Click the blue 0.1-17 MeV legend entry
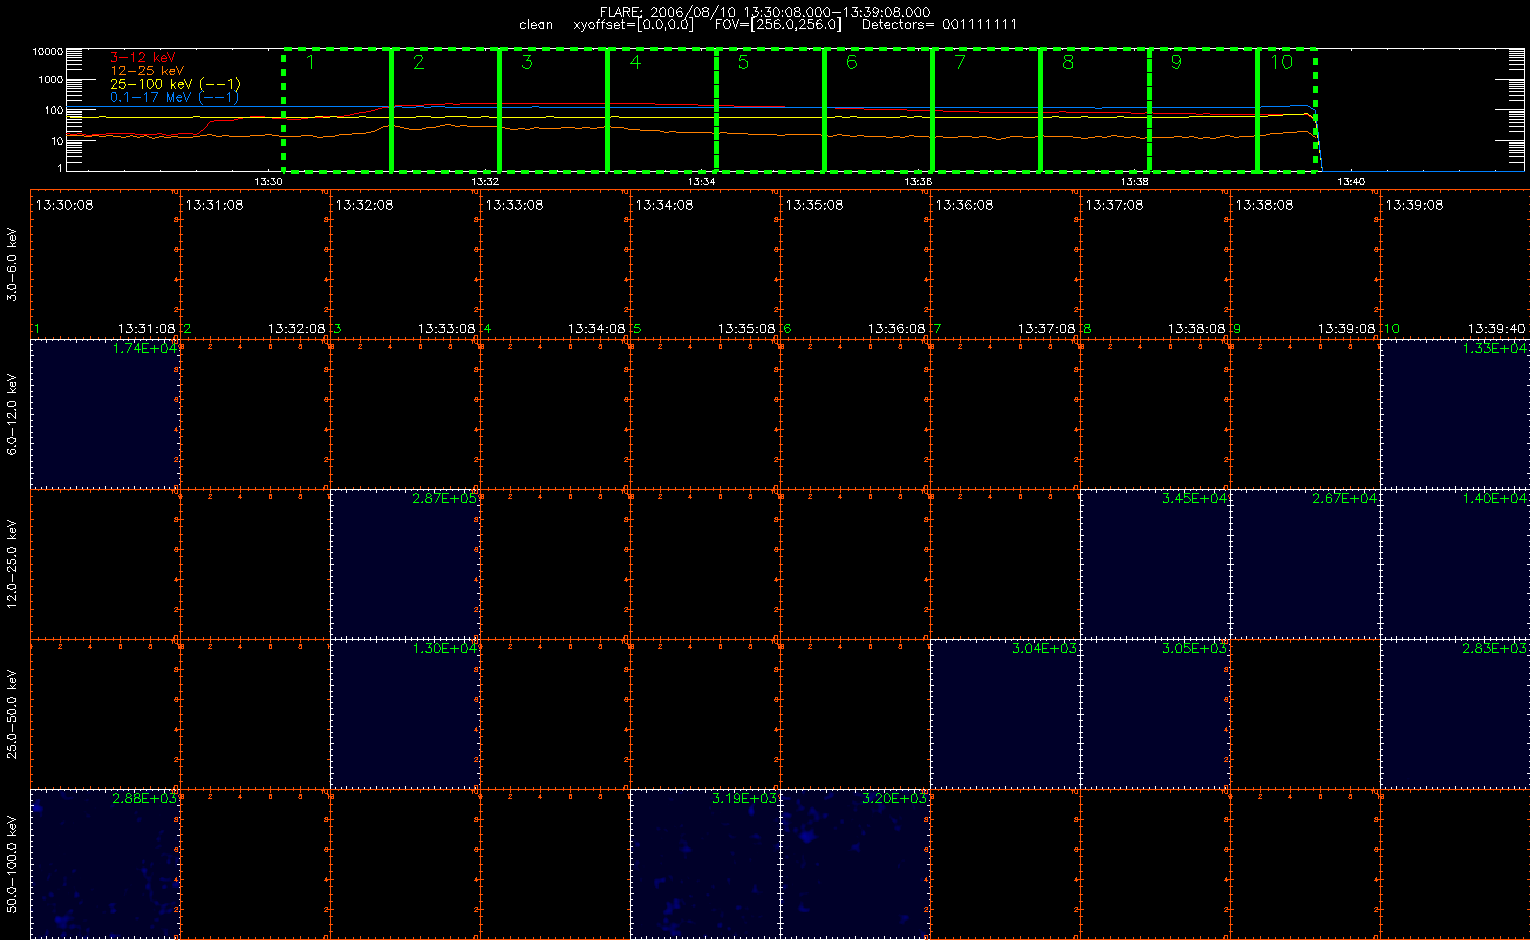The height and width of the screenshot is (940, 1530). pyautogui.click(x=175, y=97)
